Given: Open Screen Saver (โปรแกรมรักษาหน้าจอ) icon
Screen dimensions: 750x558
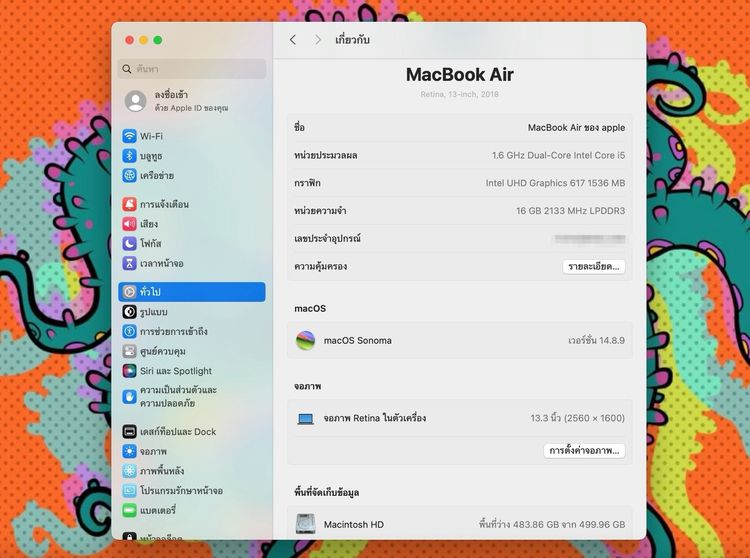Looking at the screenshot, I should 129,491.
